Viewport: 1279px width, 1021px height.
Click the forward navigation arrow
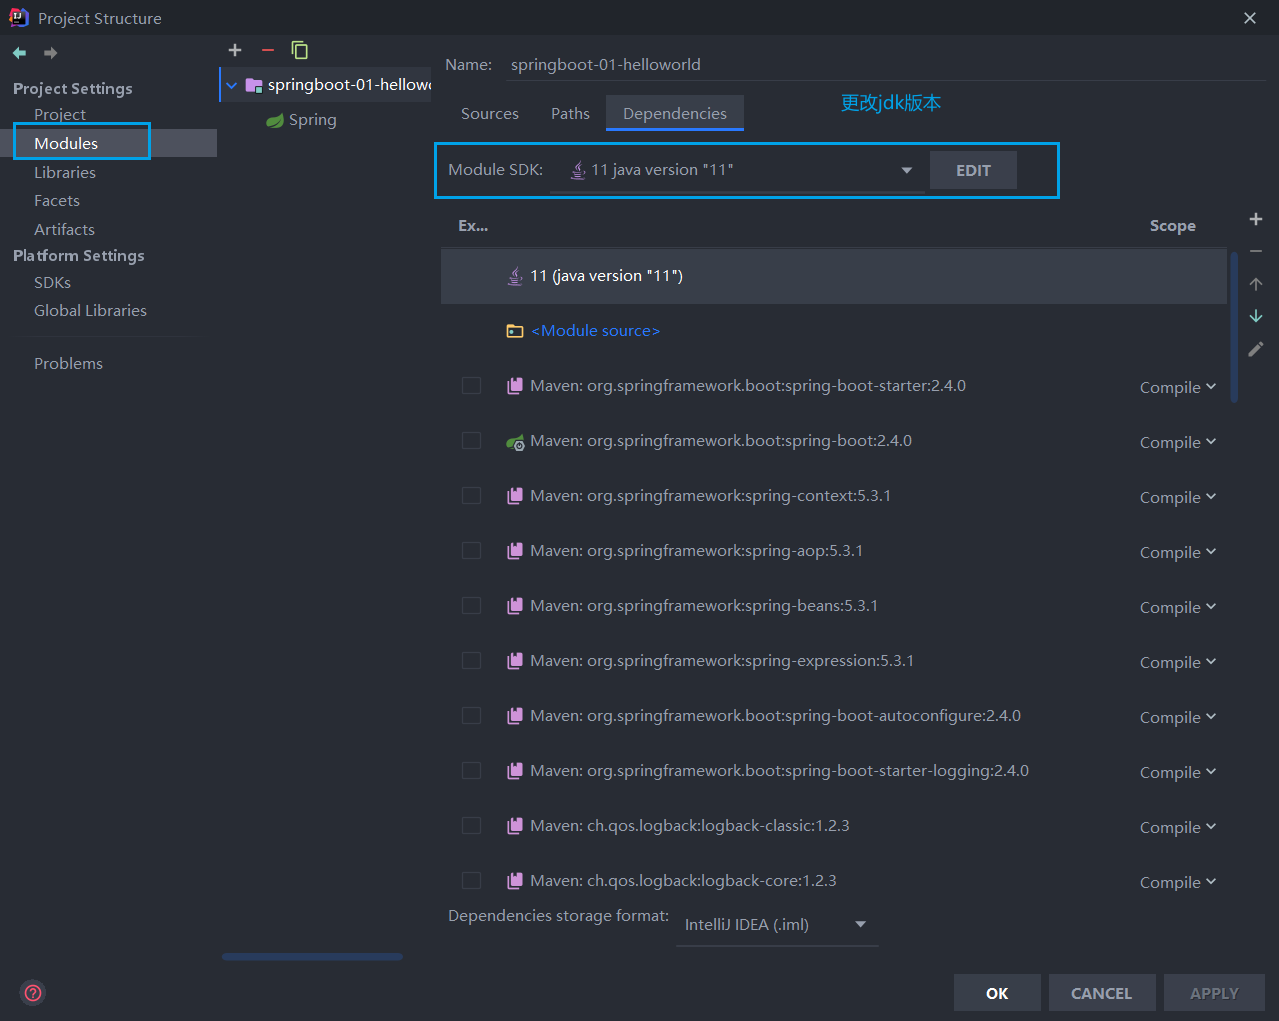(50, 53)
